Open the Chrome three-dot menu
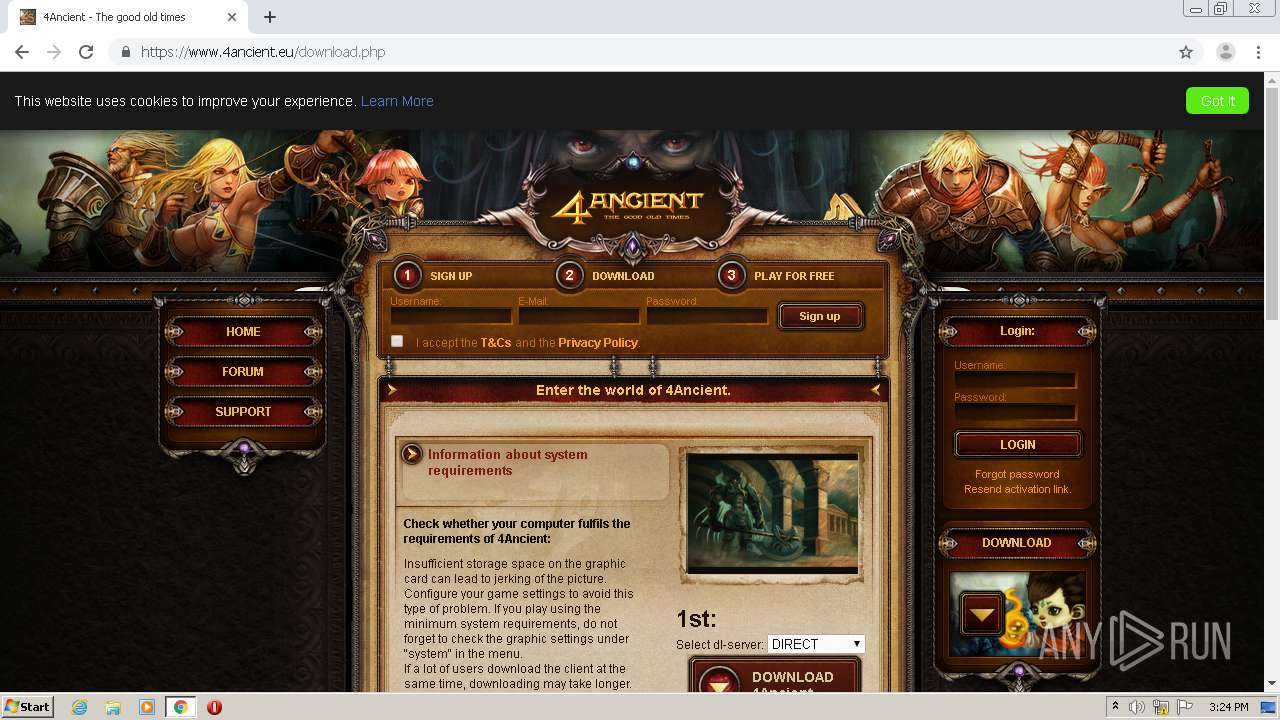Image resolution: width=1280 pixels, height=720 pixels. click(x=1258, y=52)
